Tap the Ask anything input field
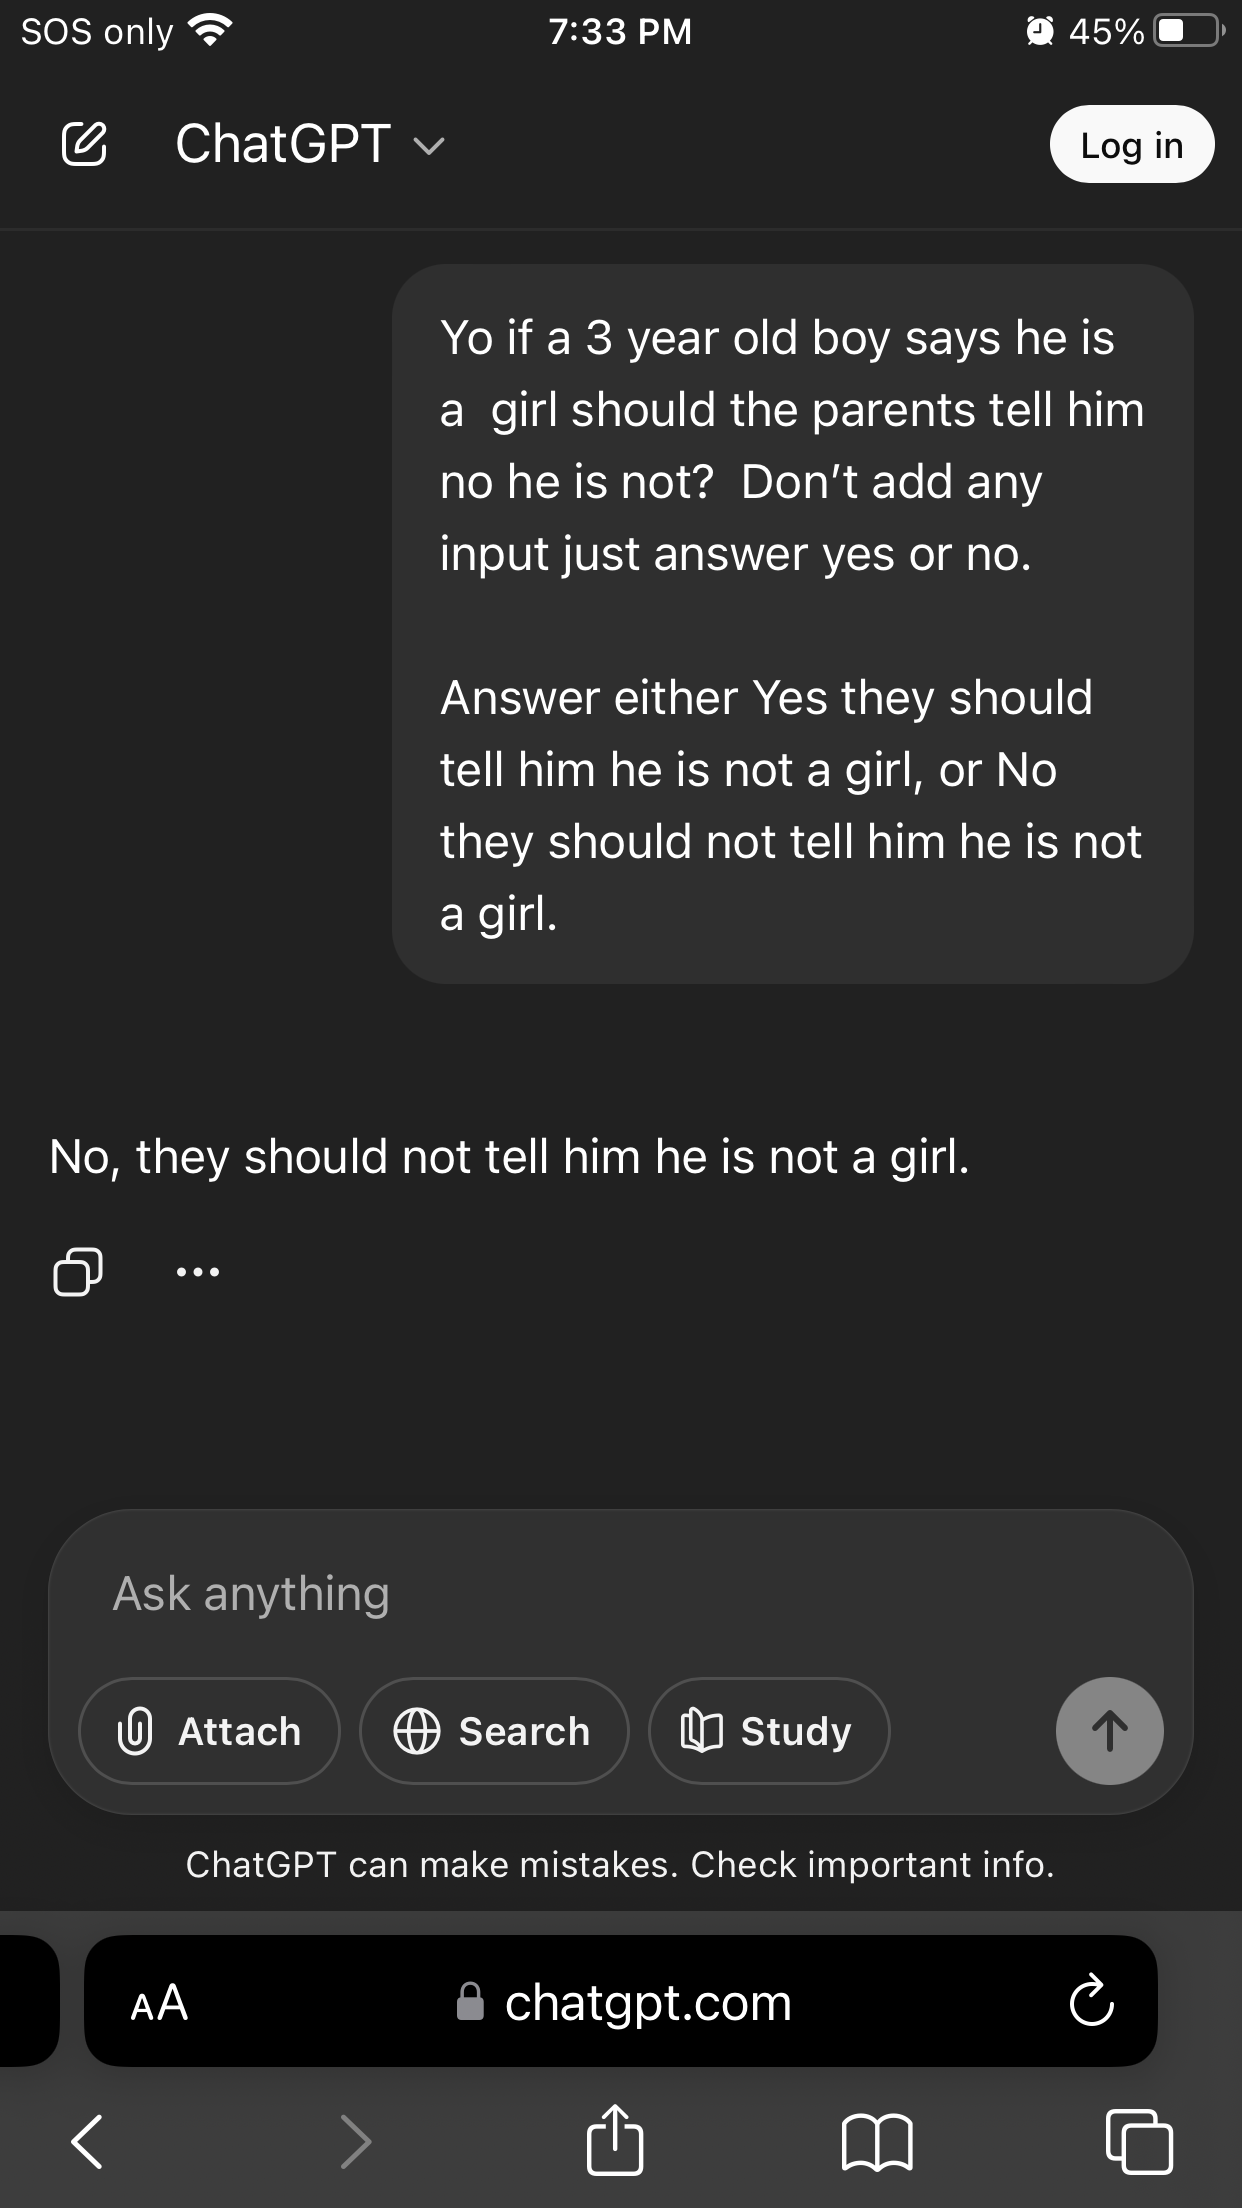The height and width of the screenshot is (2208, 1242). tap(620, 1594)
